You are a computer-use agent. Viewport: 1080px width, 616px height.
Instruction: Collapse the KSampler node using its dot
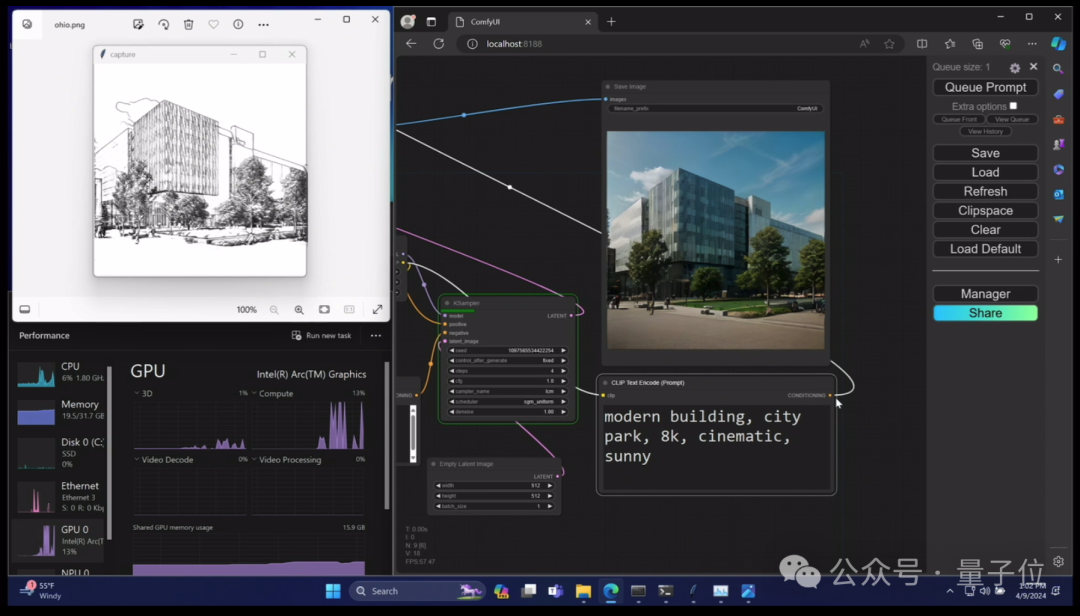pyautogui.click(x=447, y=303)
